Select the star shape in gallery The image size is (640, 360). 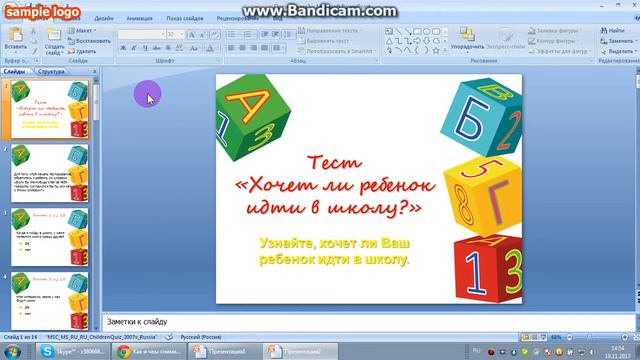point(436,50)
